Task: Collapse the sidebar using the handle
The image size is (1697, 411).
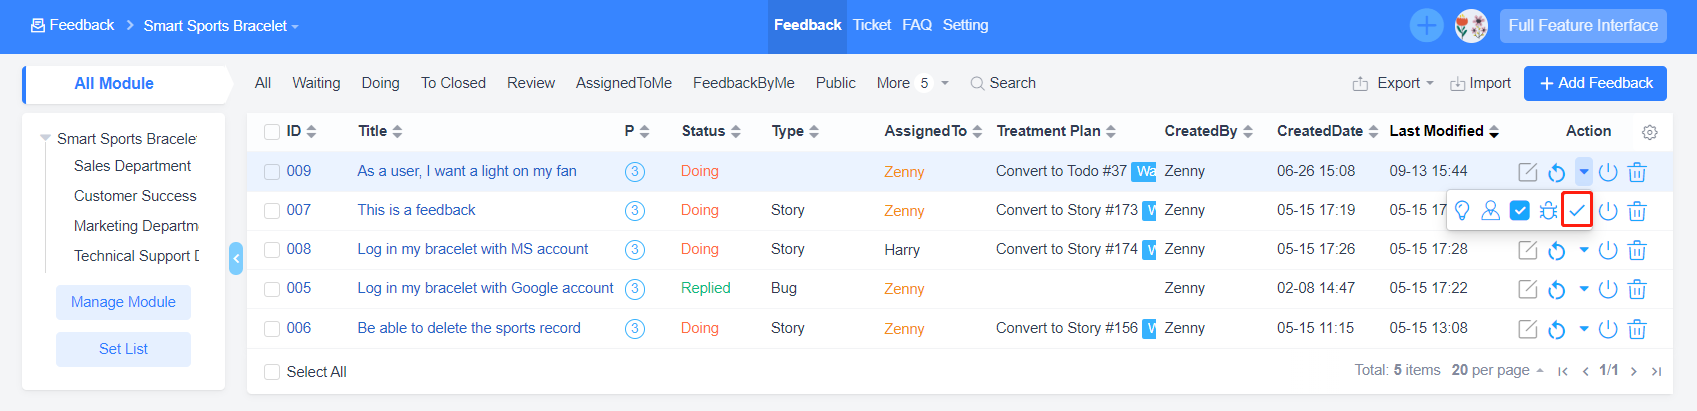Action: pos(236,258)
